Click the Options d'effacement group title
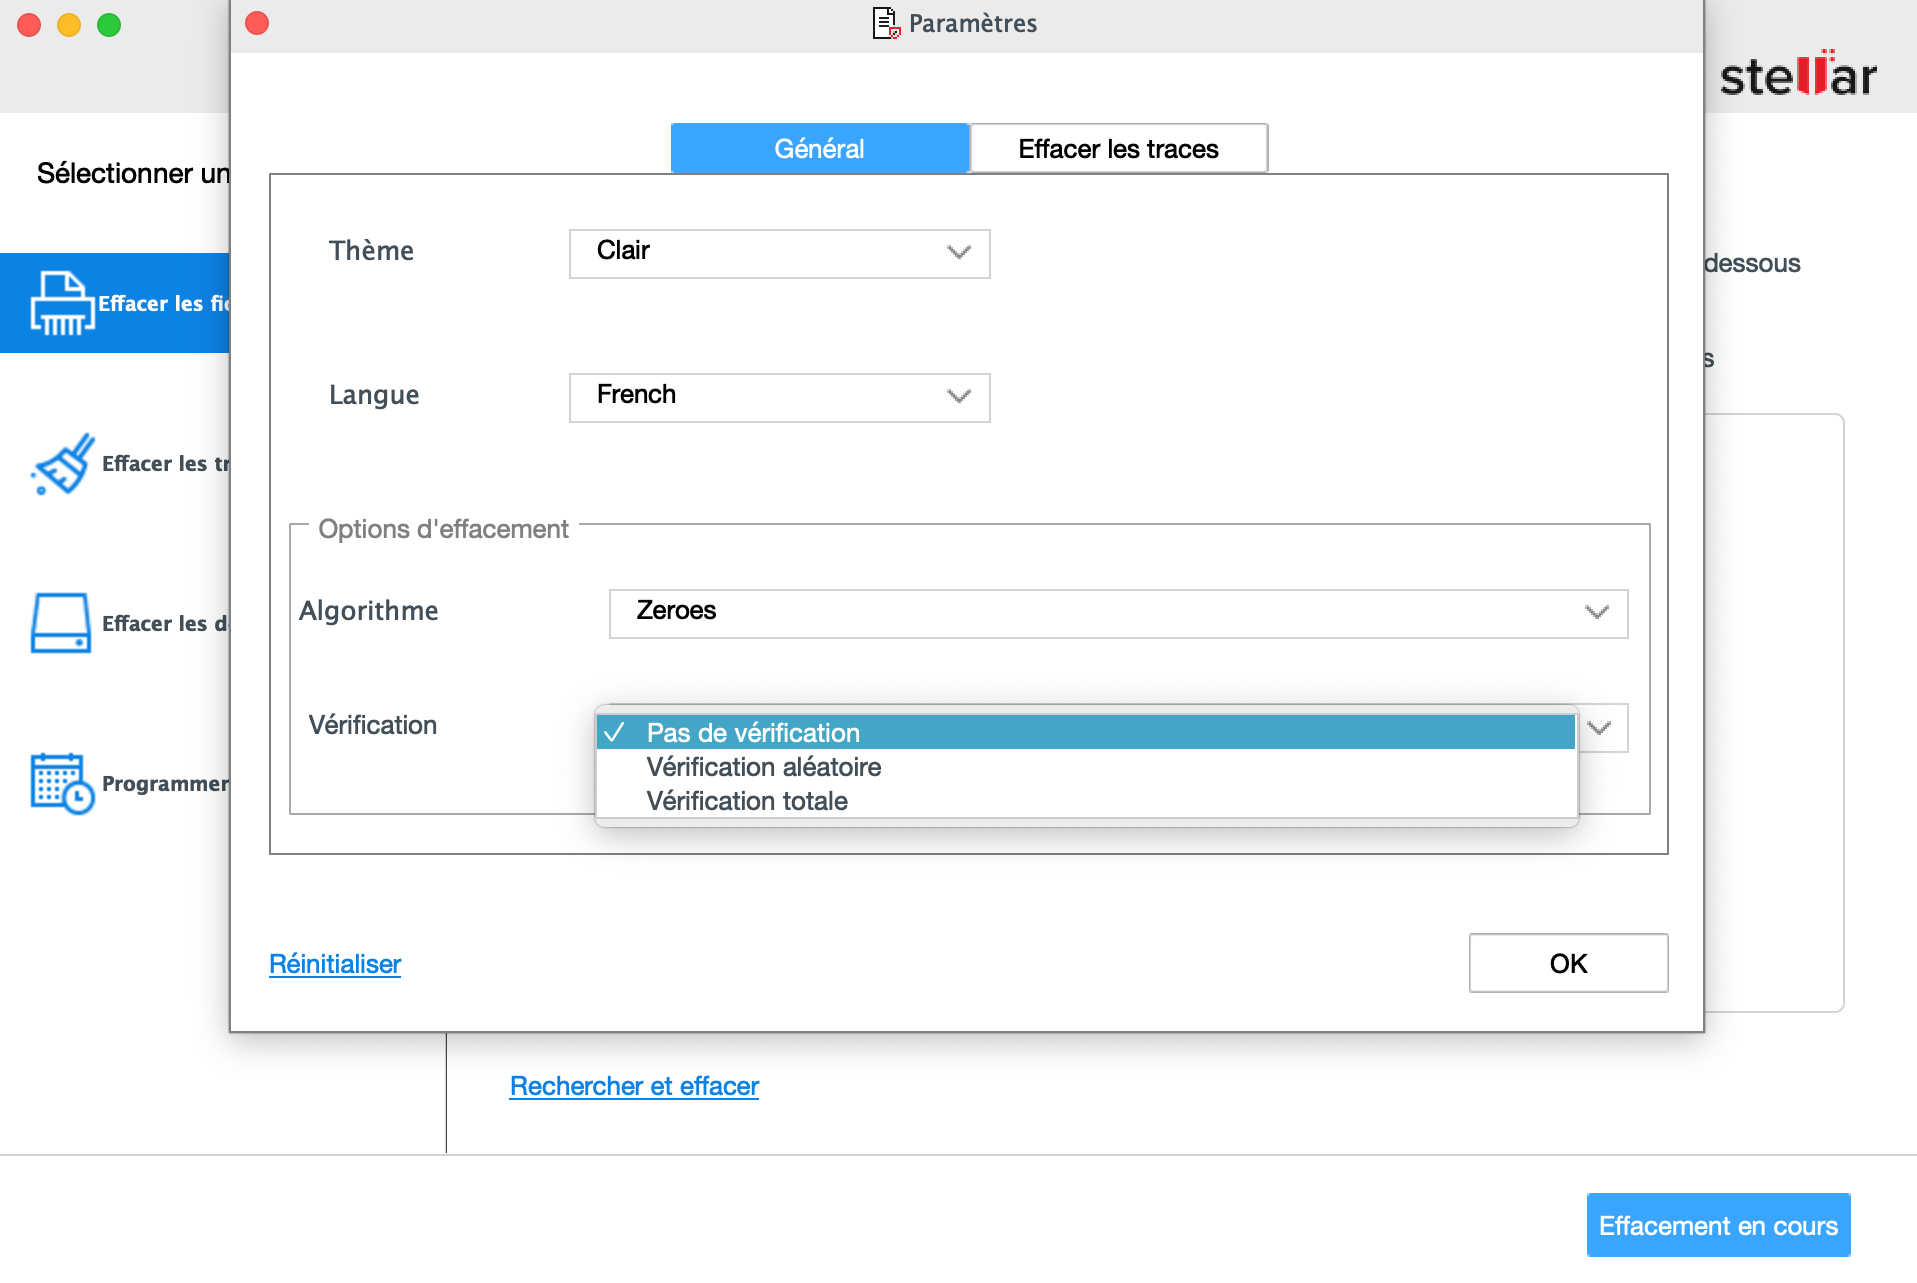Image resolution: width=1917 pixels, height=1283 pixels. 443,529
